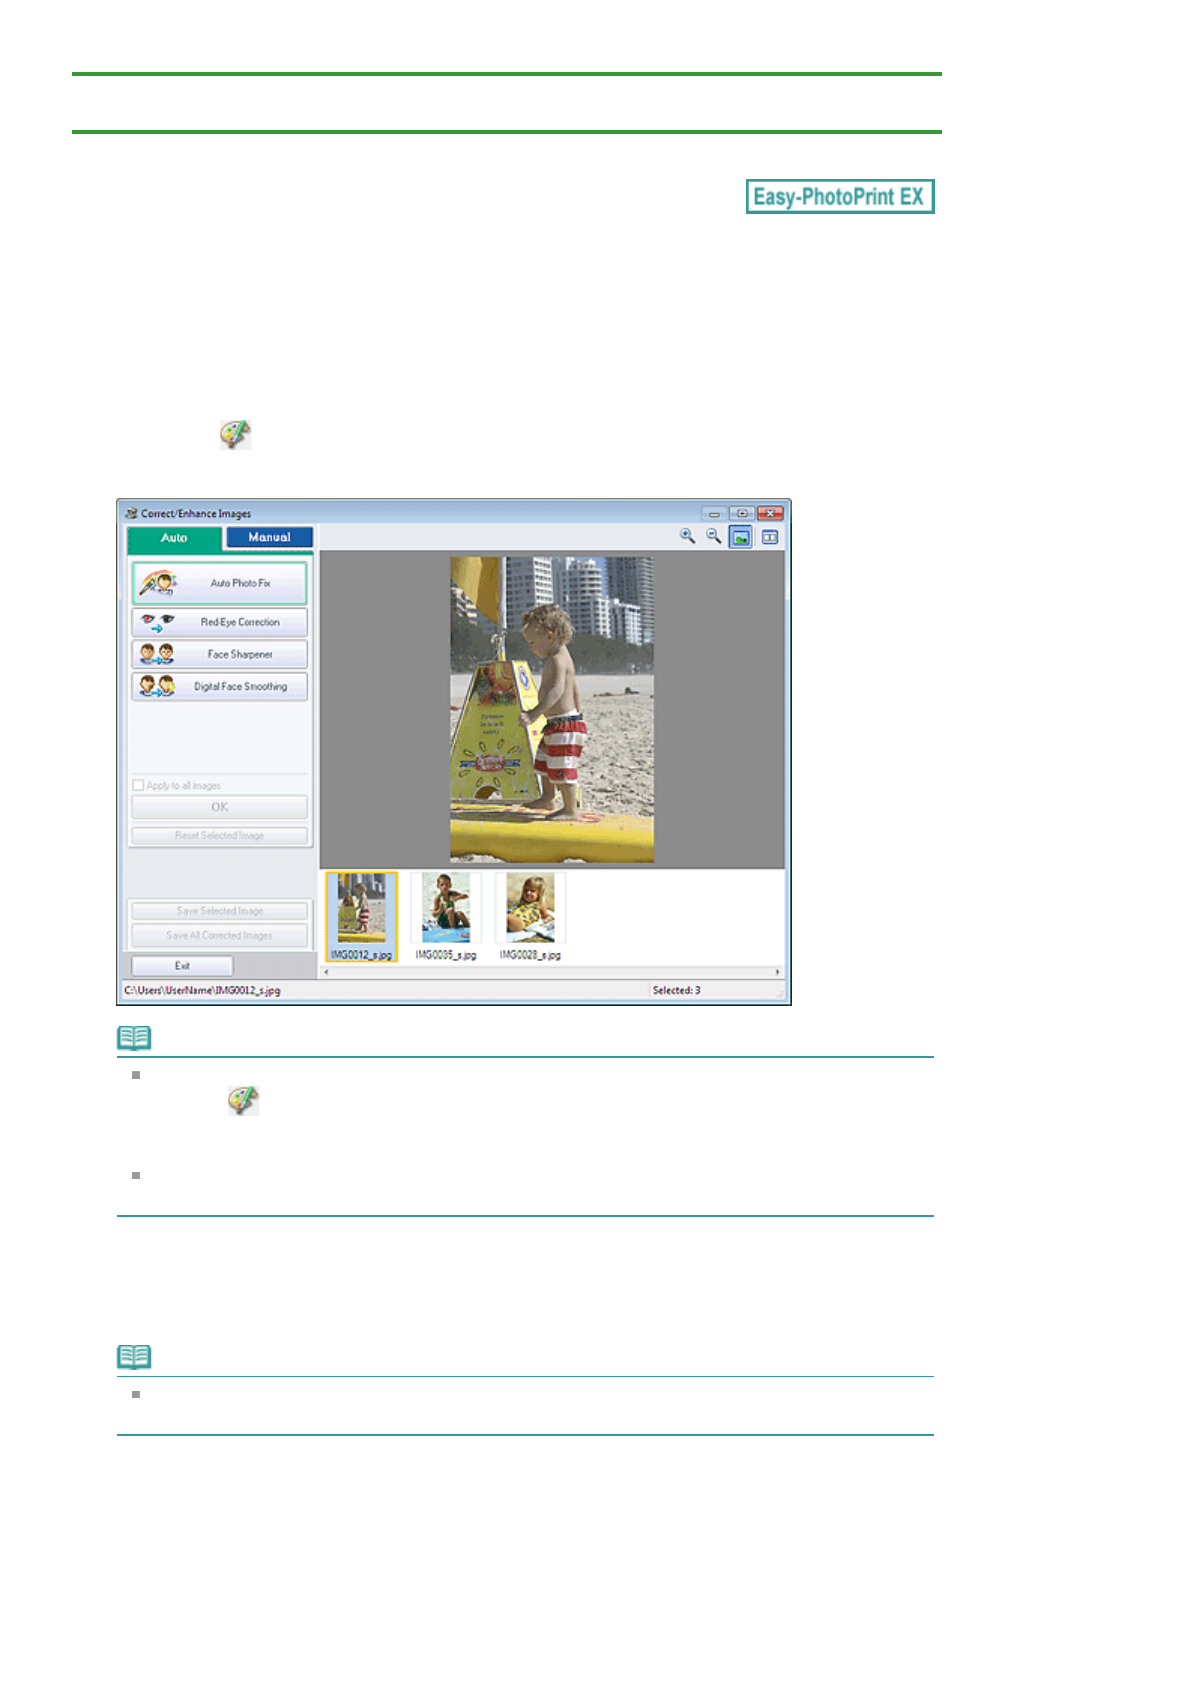The image size is (1190, 1684).
Task: Switch to full image view mode
Action: tap(740, 538)
